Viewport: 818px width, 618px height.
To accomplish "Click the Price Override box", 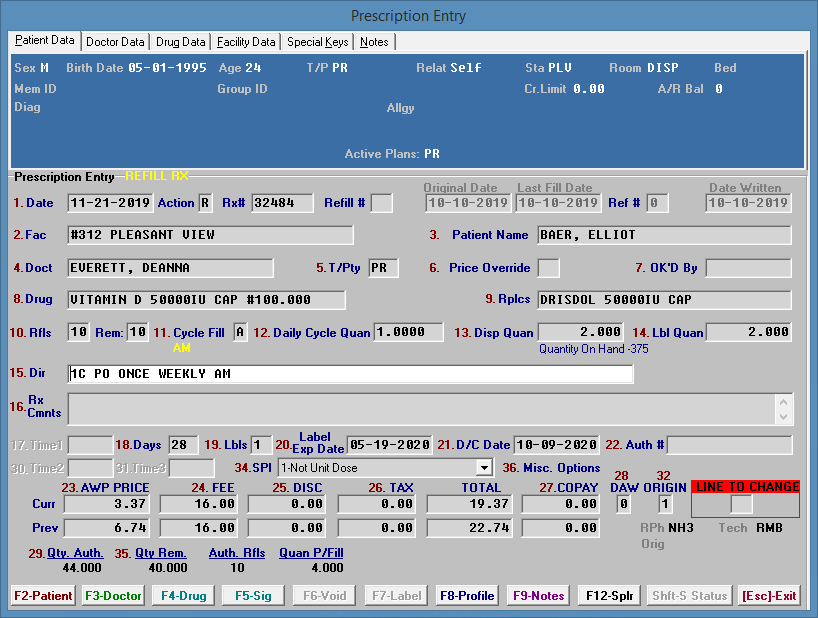I will coord(548,268).
